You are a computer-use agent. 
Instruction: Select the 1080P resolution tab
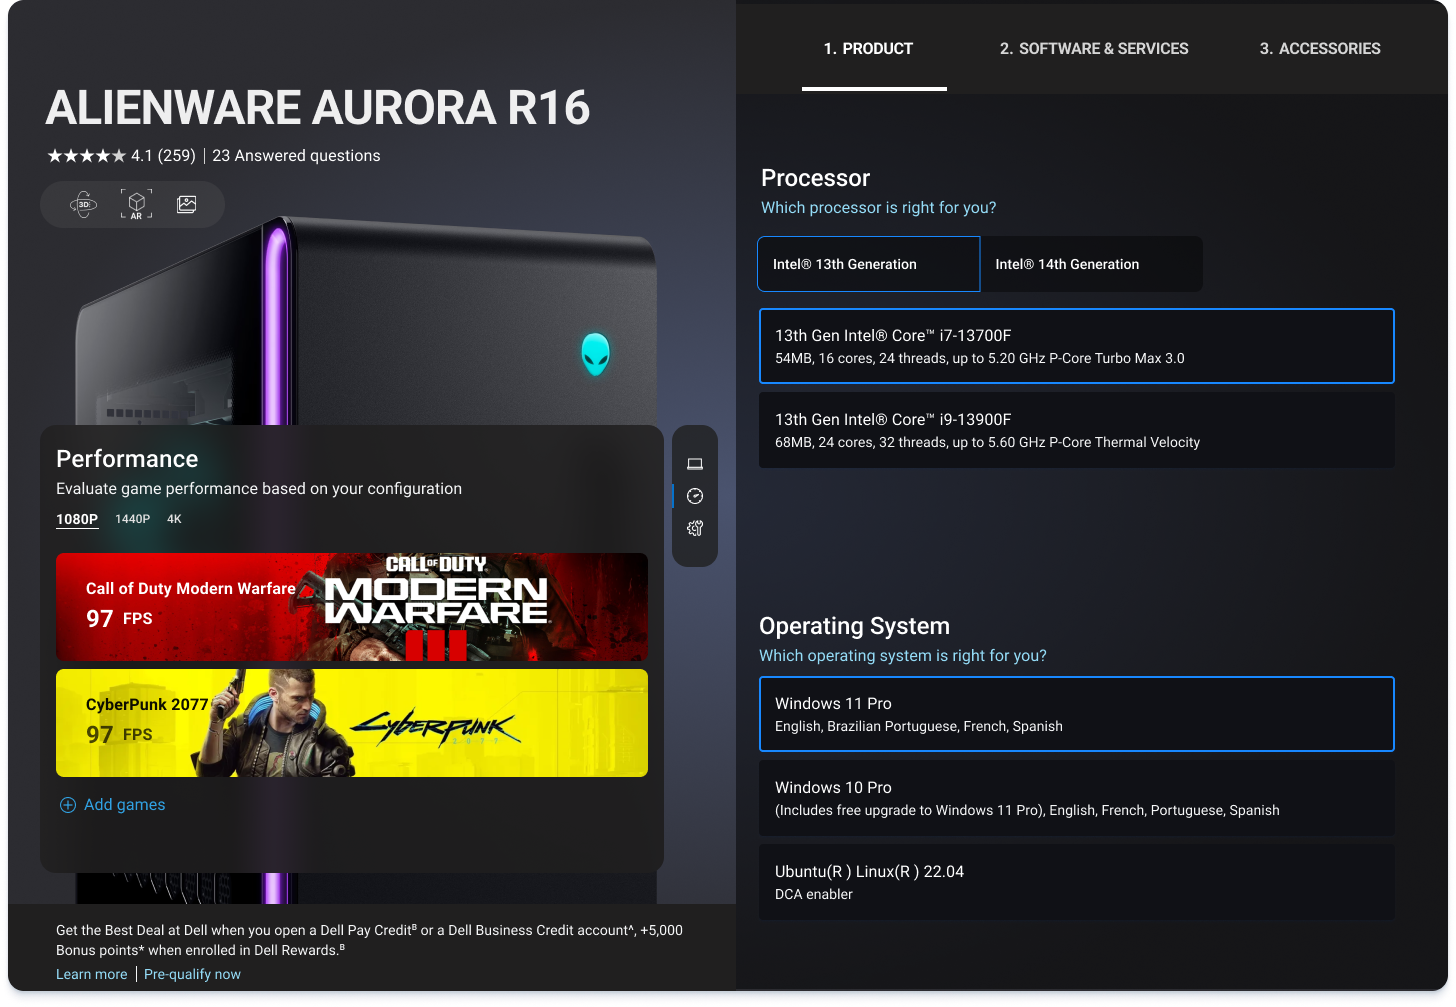[77, 519]
